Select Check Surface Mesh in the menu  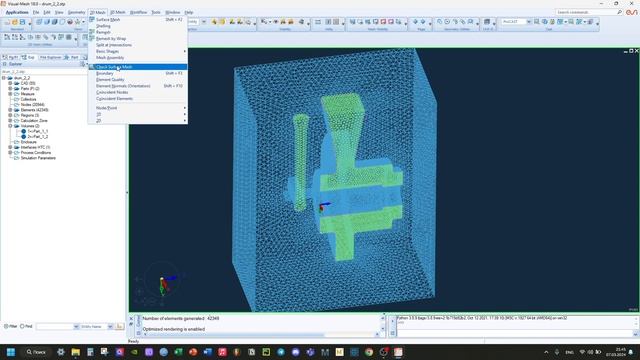[138, 67]
